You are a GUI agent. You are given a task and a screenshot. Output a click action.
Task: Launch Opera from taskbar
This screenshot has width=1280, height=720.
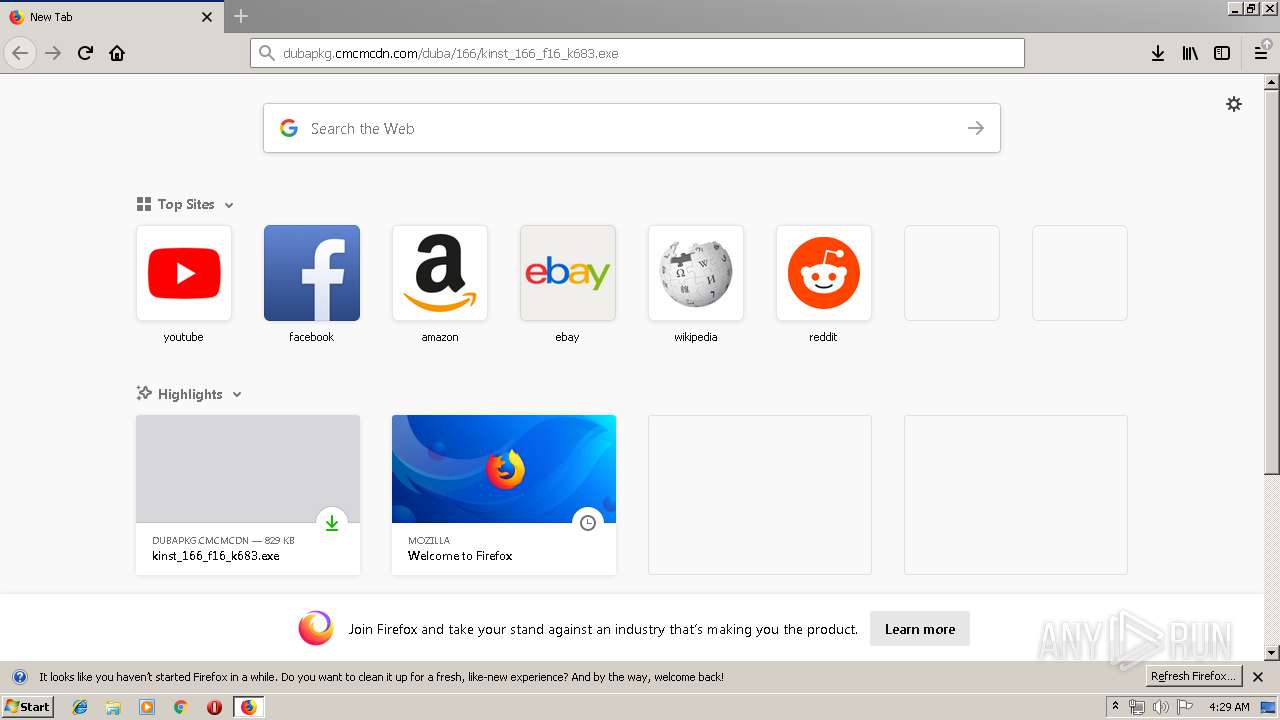[214, 707]
